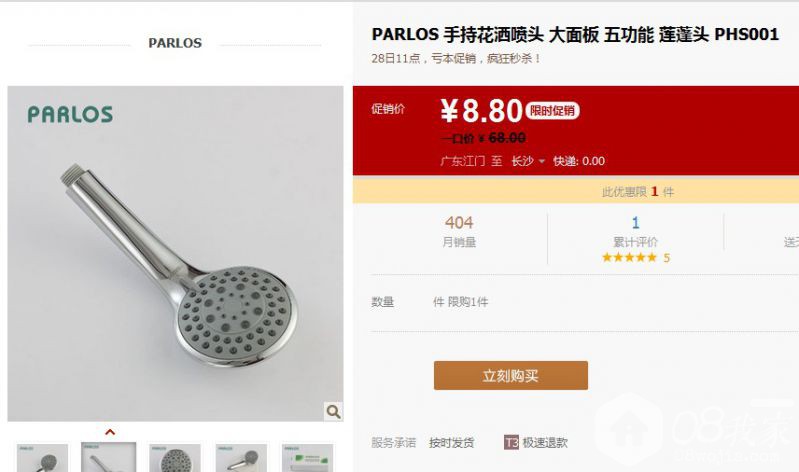Select the fifth packaging thumbnail
Screen dimensions: 799x472
pos(308,458)
